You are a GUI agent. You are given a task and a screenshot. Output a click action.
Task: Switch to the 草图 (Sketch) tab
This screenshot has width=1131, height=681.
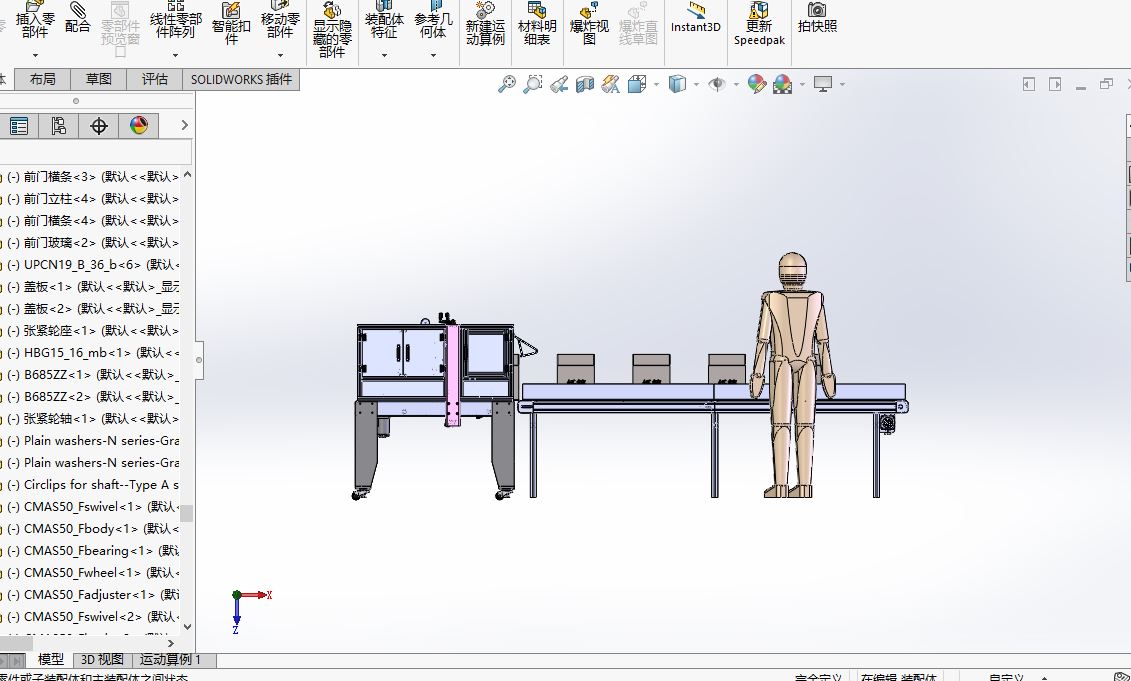tap(99, 79)
